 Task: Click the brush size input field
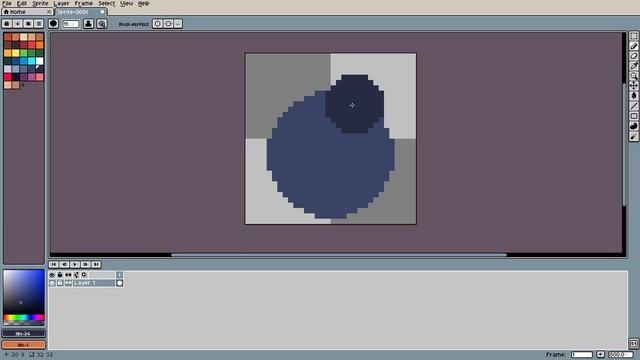tap(71, 24)
